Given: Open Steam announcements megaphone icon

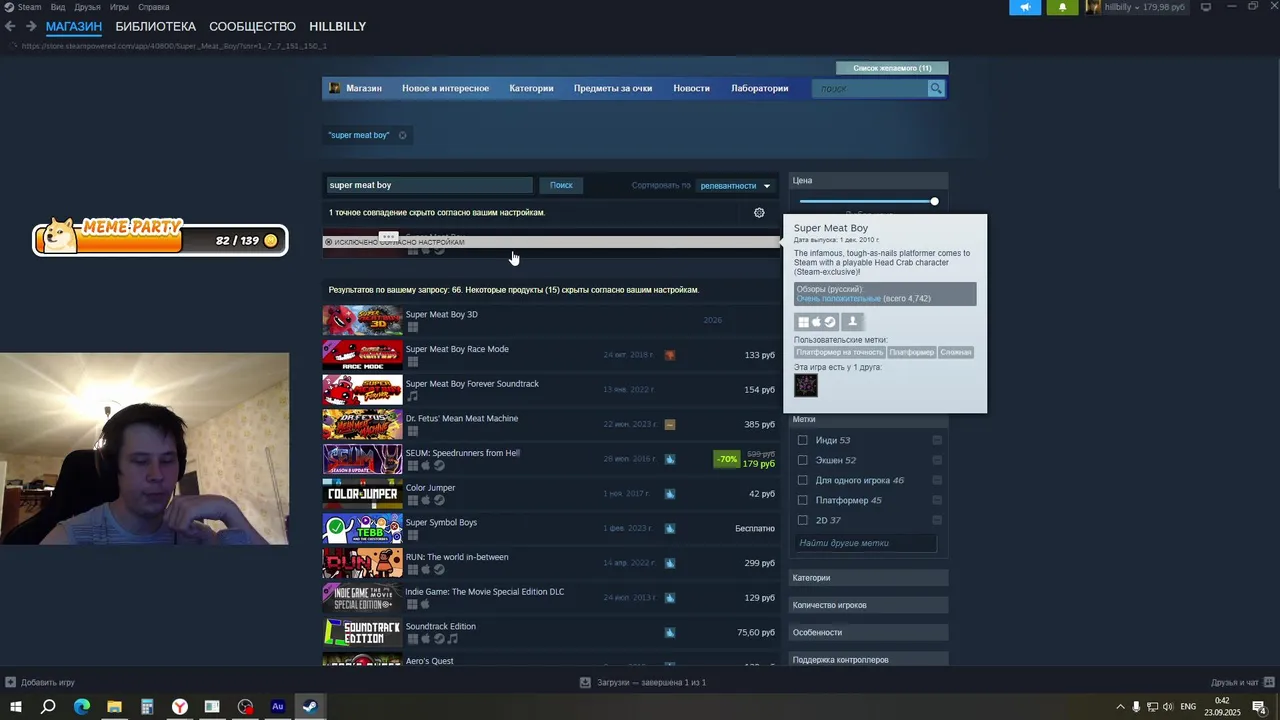Looking at the screenshot, I should 1025,7.
